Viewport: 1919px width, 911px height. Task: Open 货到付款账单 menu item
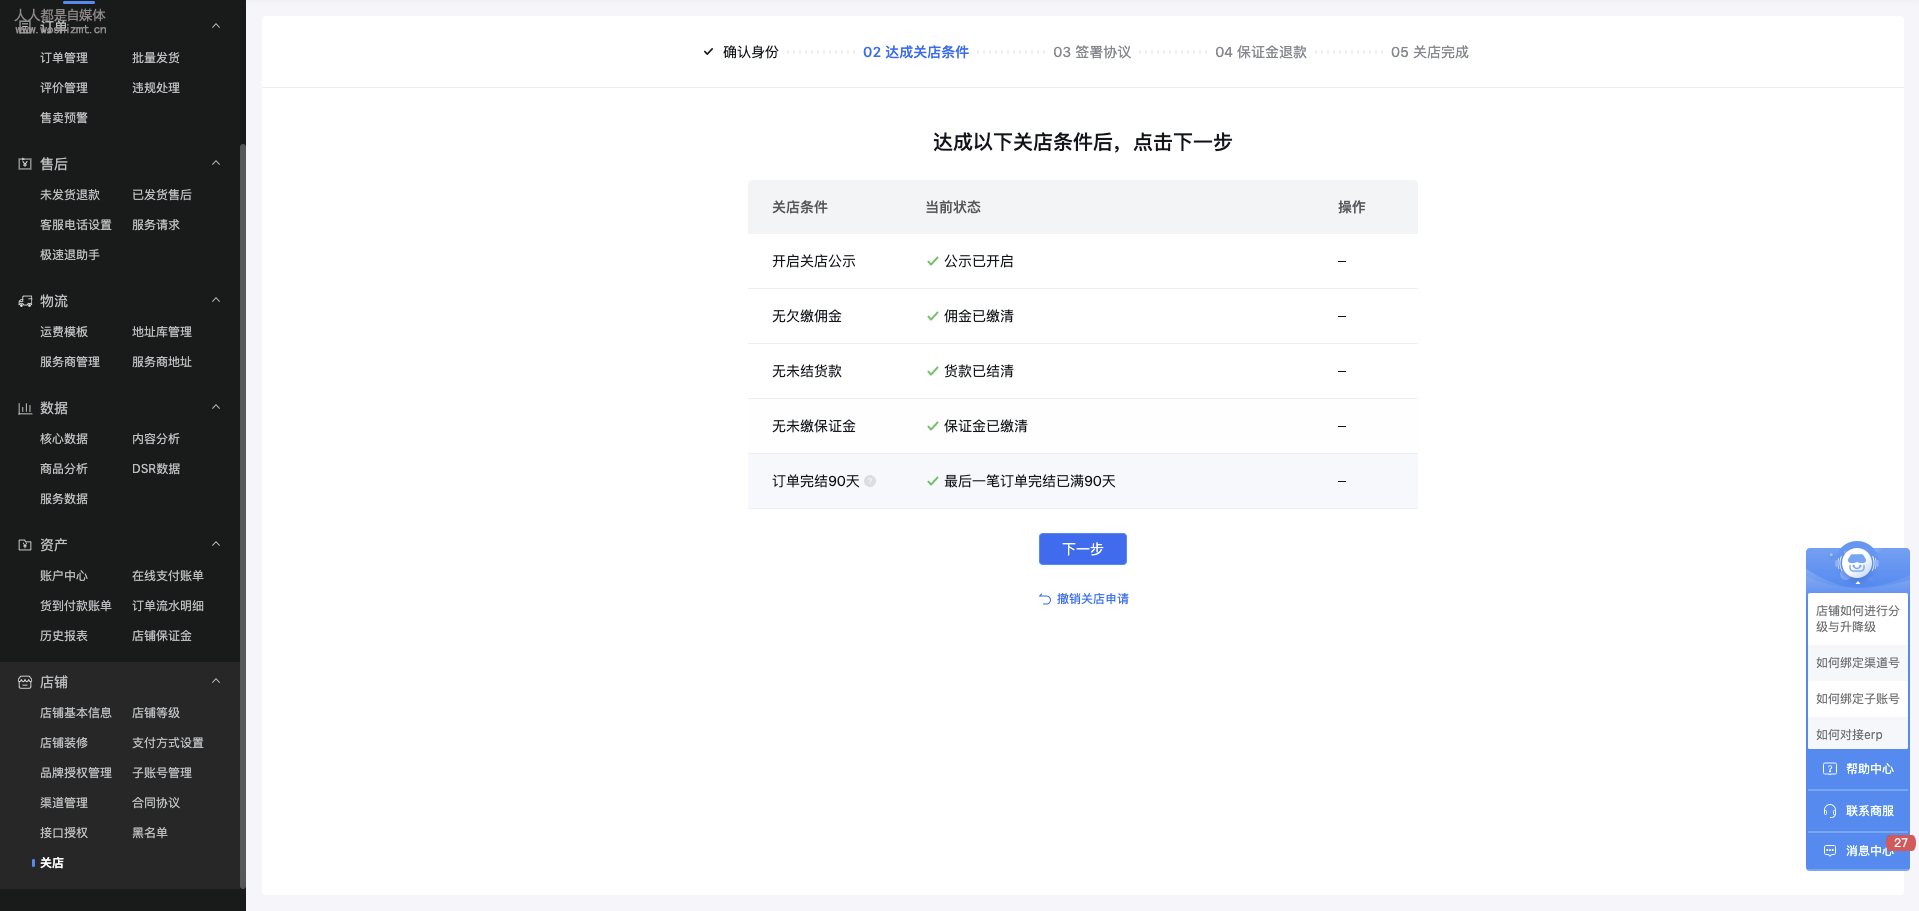[x=76, y=606]
